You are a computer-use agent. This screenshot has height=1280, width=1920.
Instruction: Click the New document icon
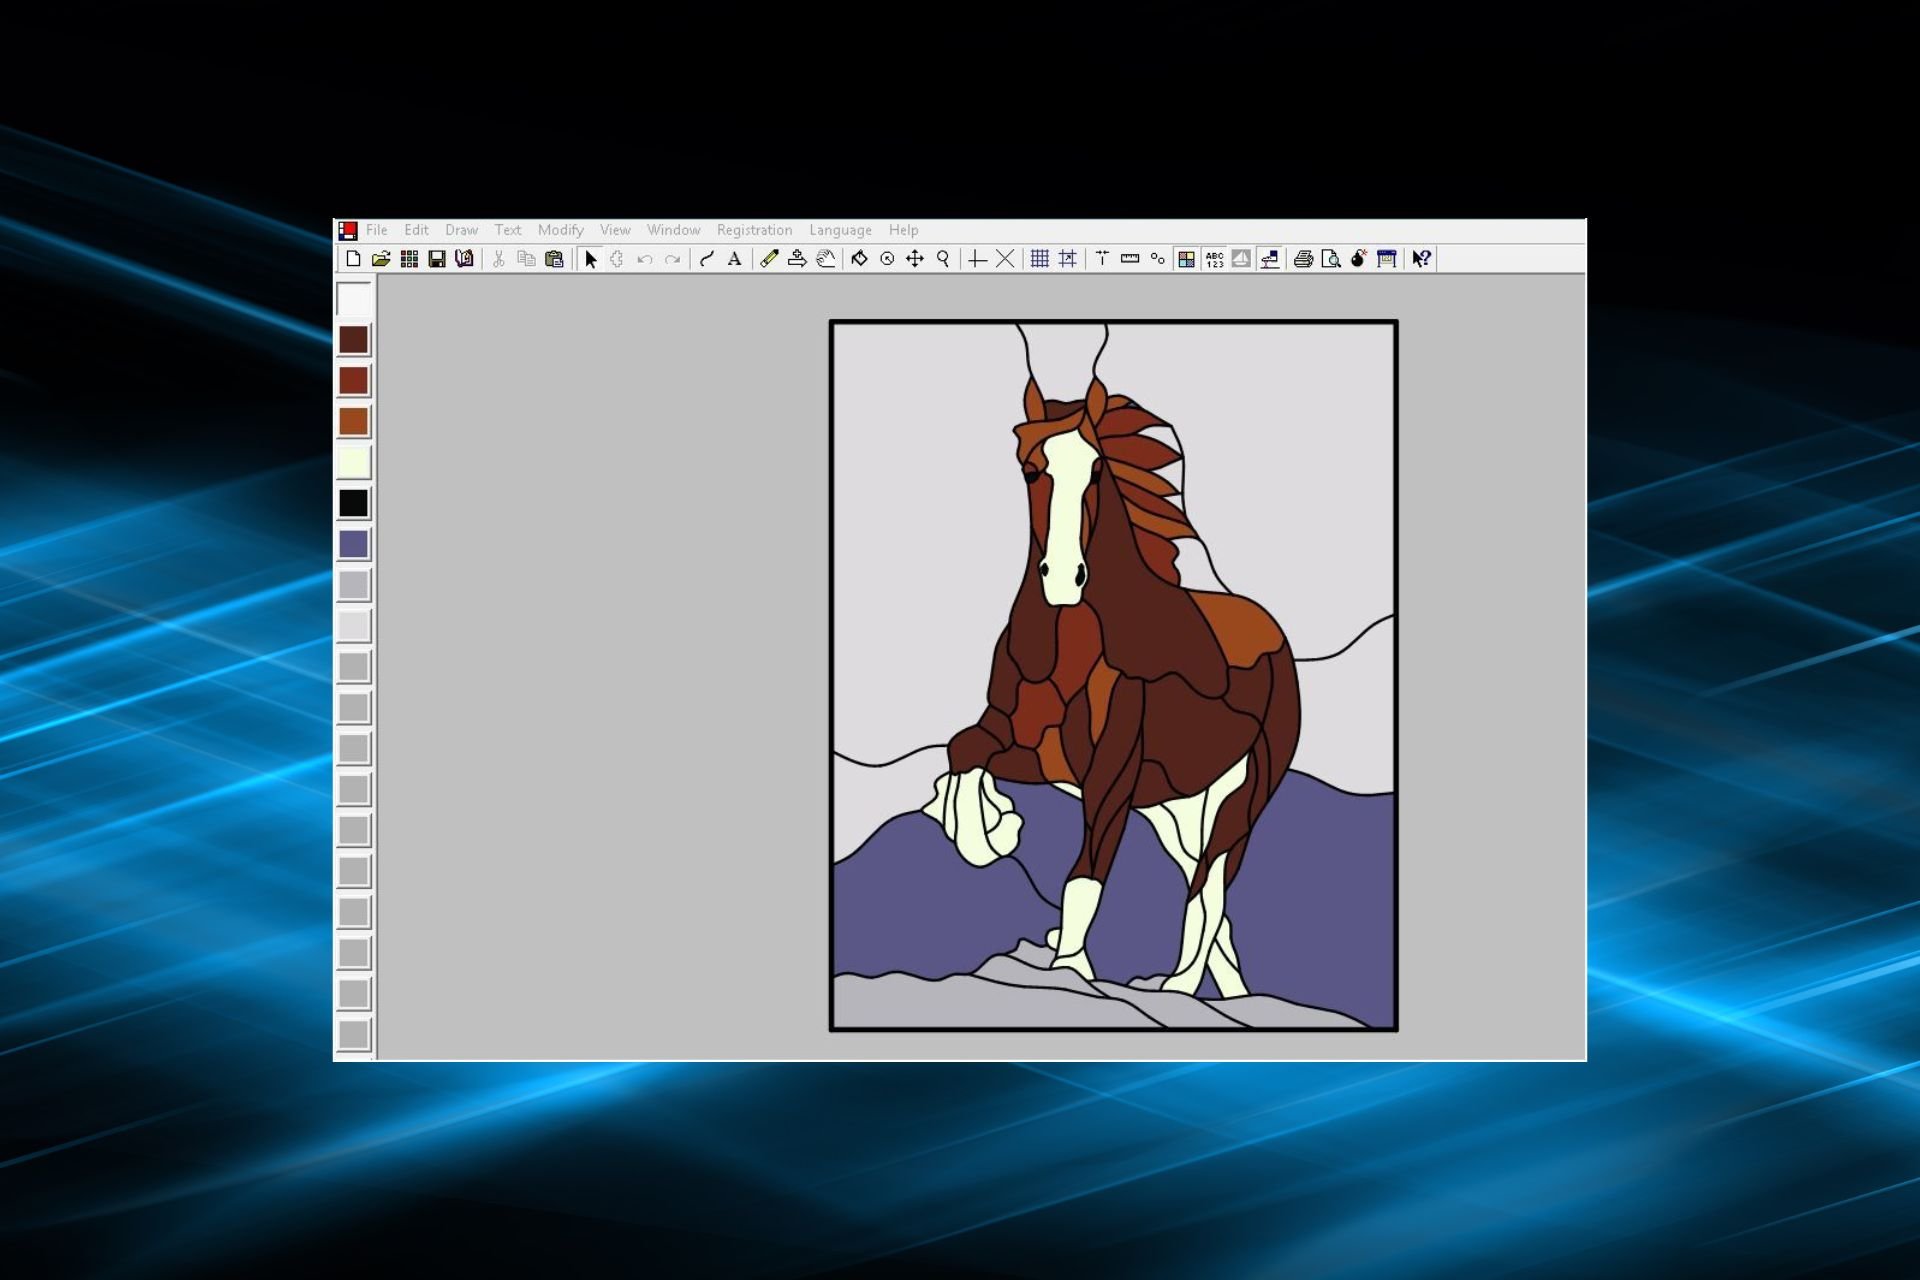[x=353, y=259]
